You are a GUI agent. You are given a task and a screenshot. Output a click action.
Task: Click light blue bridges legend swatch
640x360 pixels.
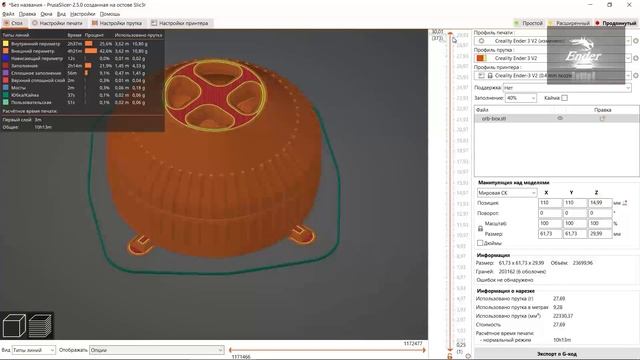coord(6,88)
